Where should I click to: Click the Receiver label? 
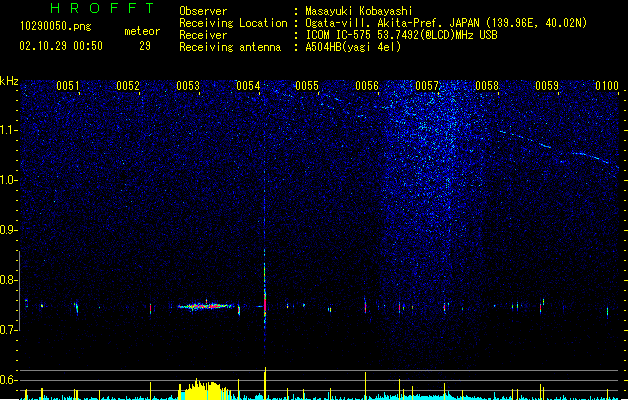coord(203,35)
